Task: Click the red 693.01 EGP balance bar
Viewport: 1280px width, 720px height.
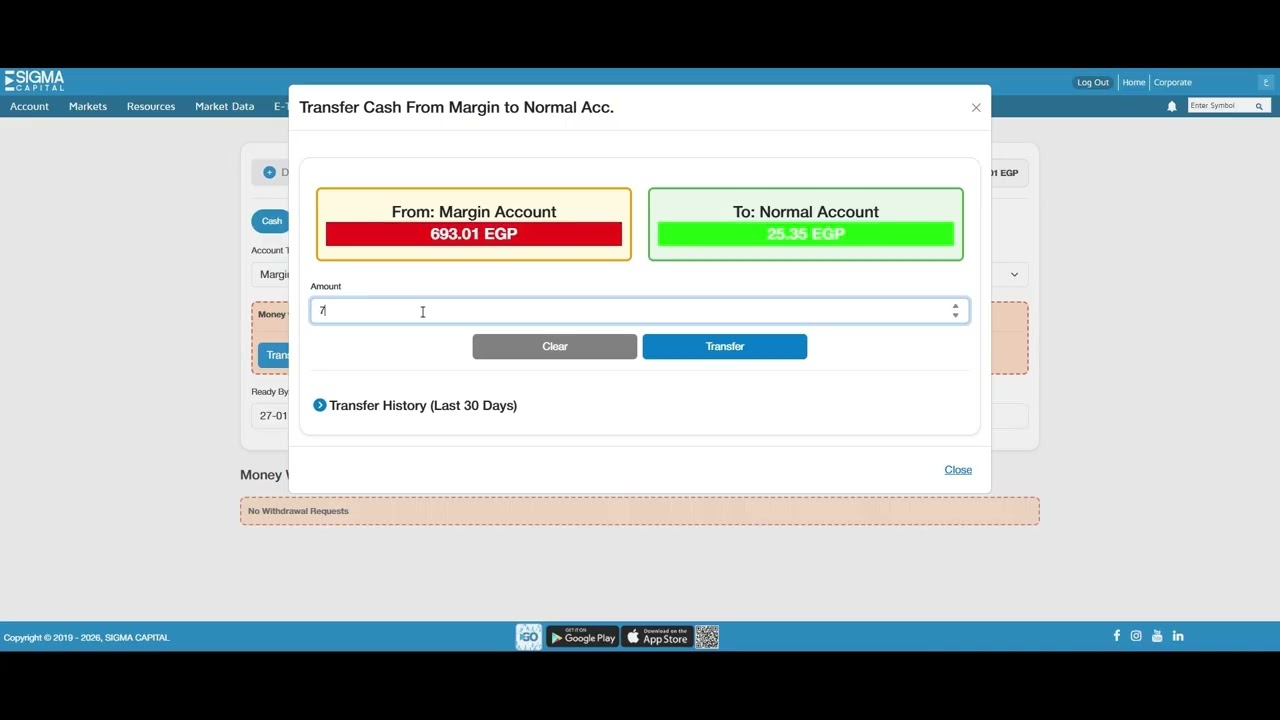Action: click(x=474, y=234)
